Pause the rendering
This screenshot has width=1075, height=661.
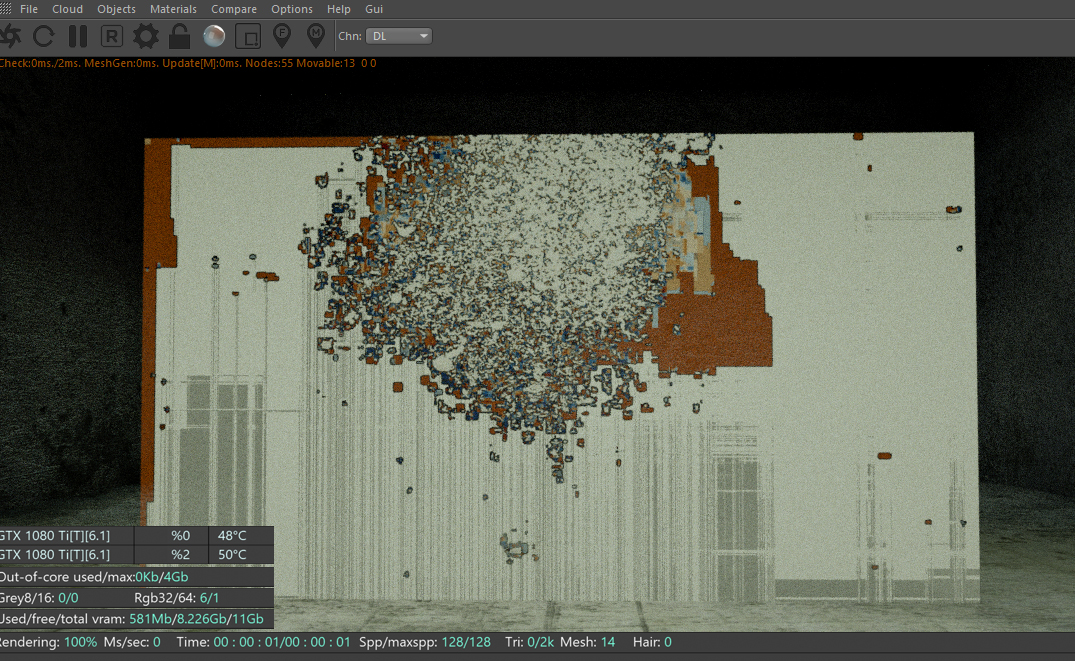(x=78, y=36)
